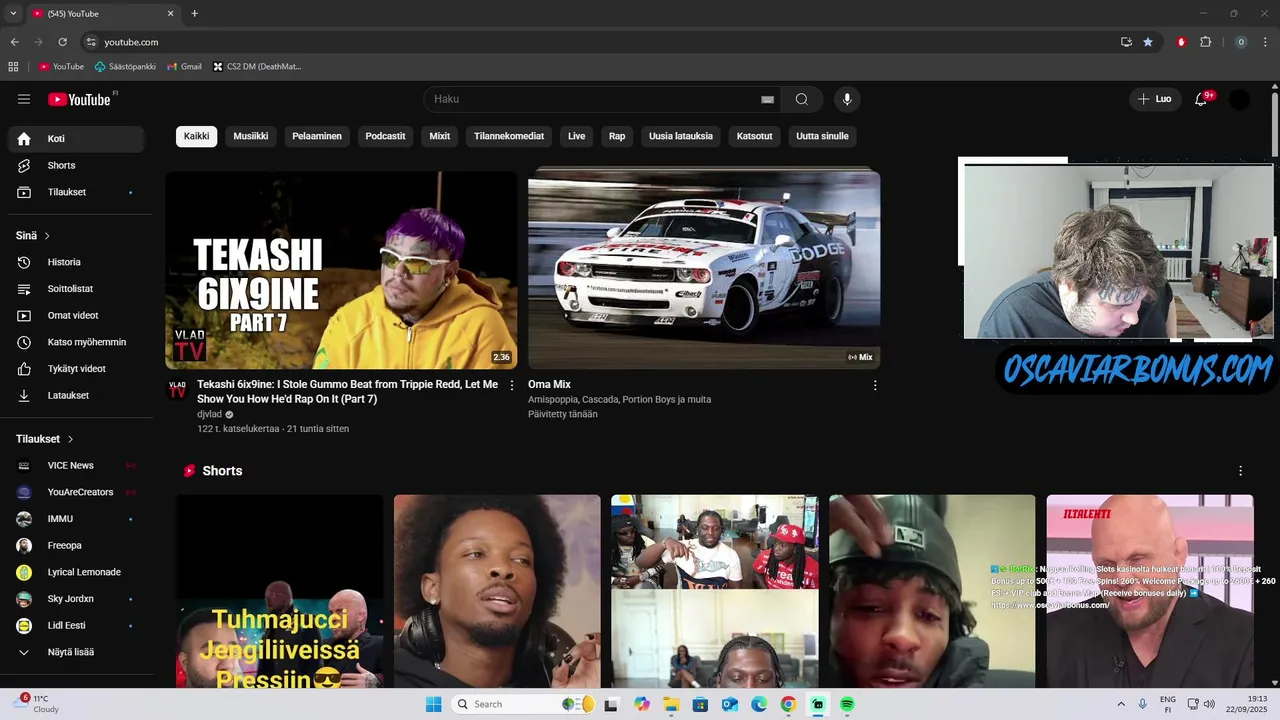Open Tykätyt videot in sidebar
The height and width of the screenshot is (720, 1280).
(76, 369)
